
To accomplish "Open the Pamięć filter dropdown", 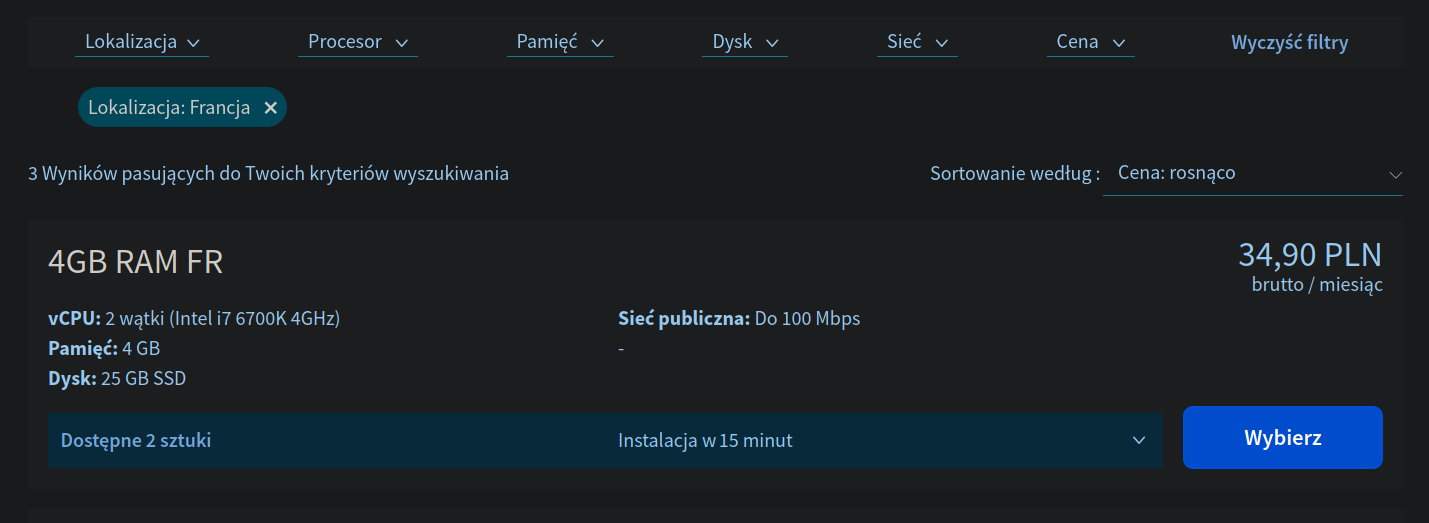I will pyautogui.click(x=560, y=42).
